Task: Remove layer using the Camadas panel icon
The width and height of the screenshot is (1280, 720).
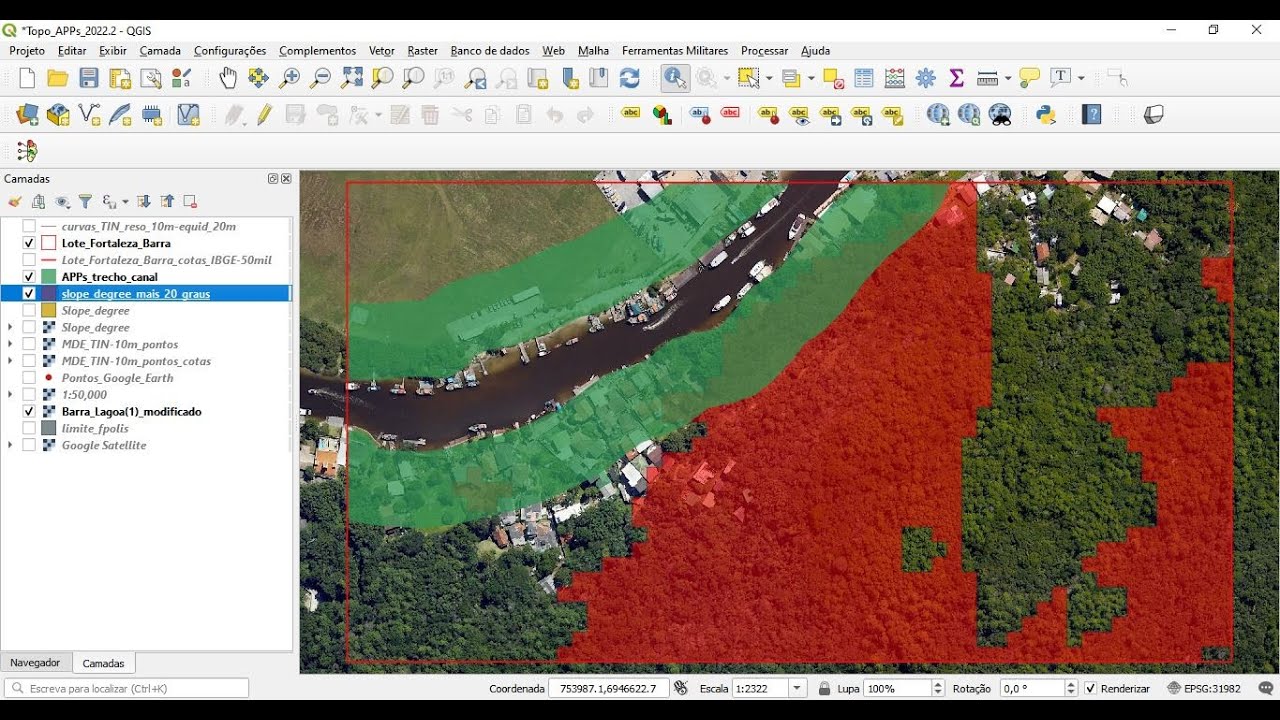Action: coord(190,202)
